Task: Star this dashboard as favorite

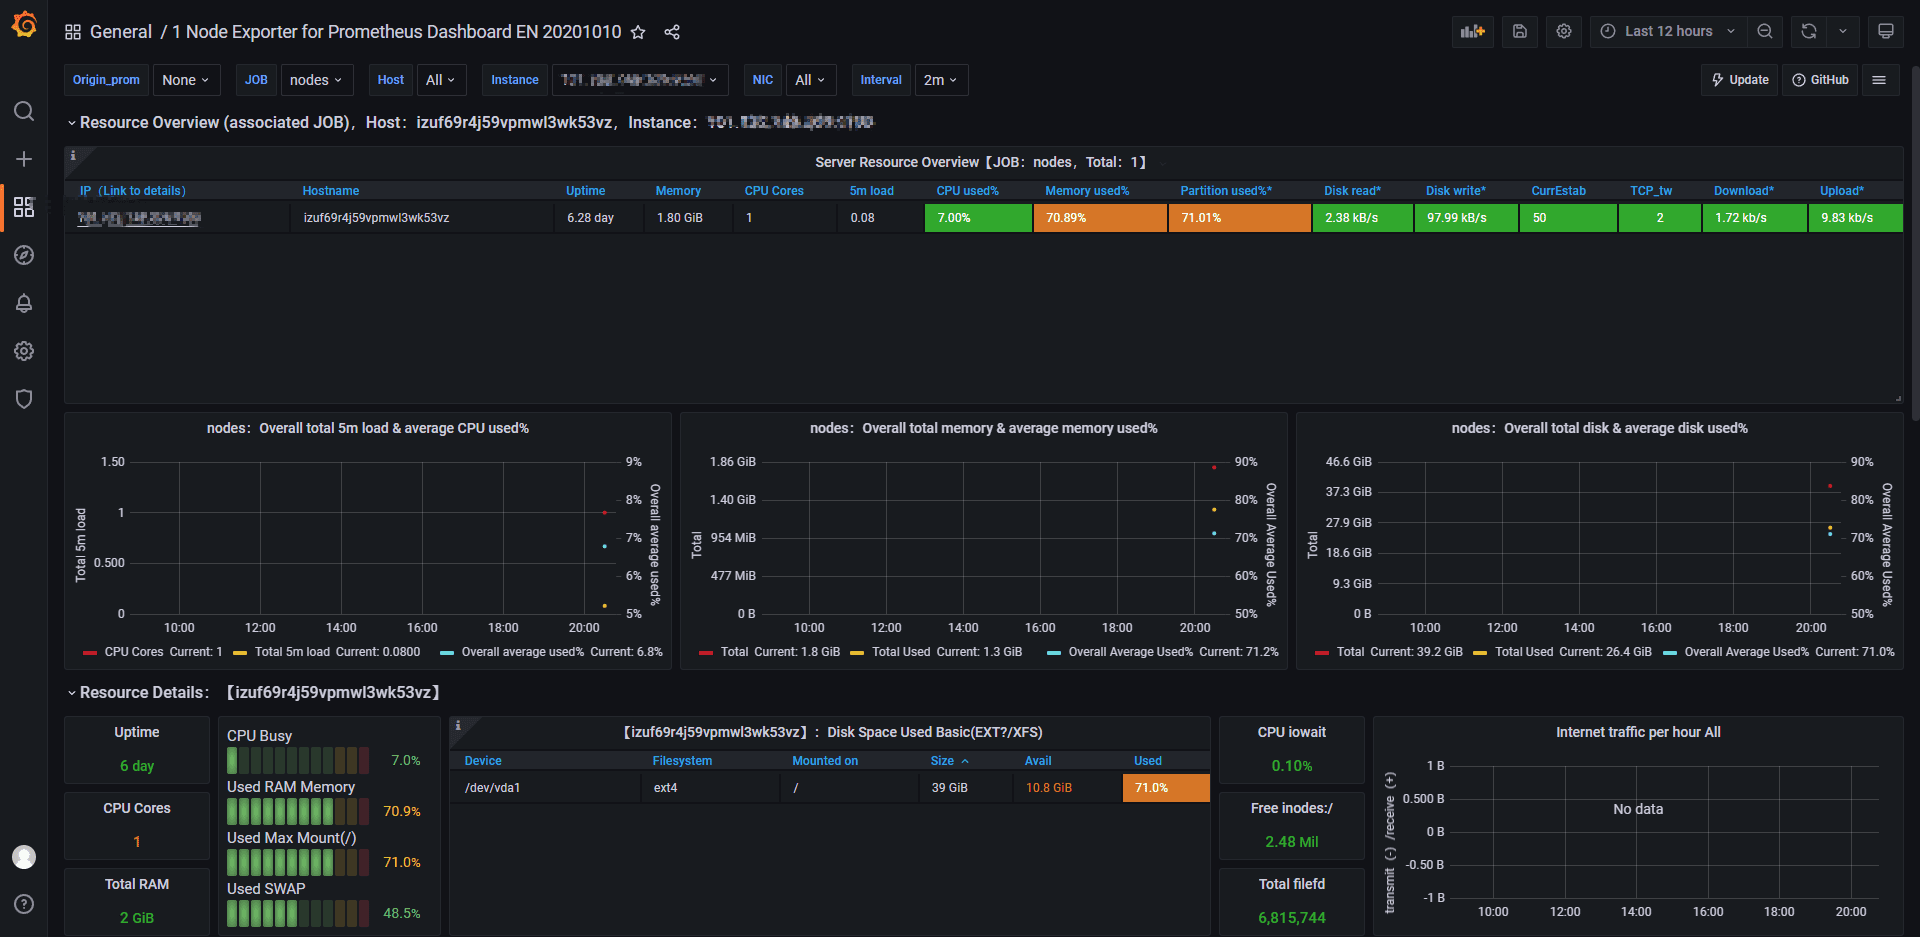Action: [638, 32]
